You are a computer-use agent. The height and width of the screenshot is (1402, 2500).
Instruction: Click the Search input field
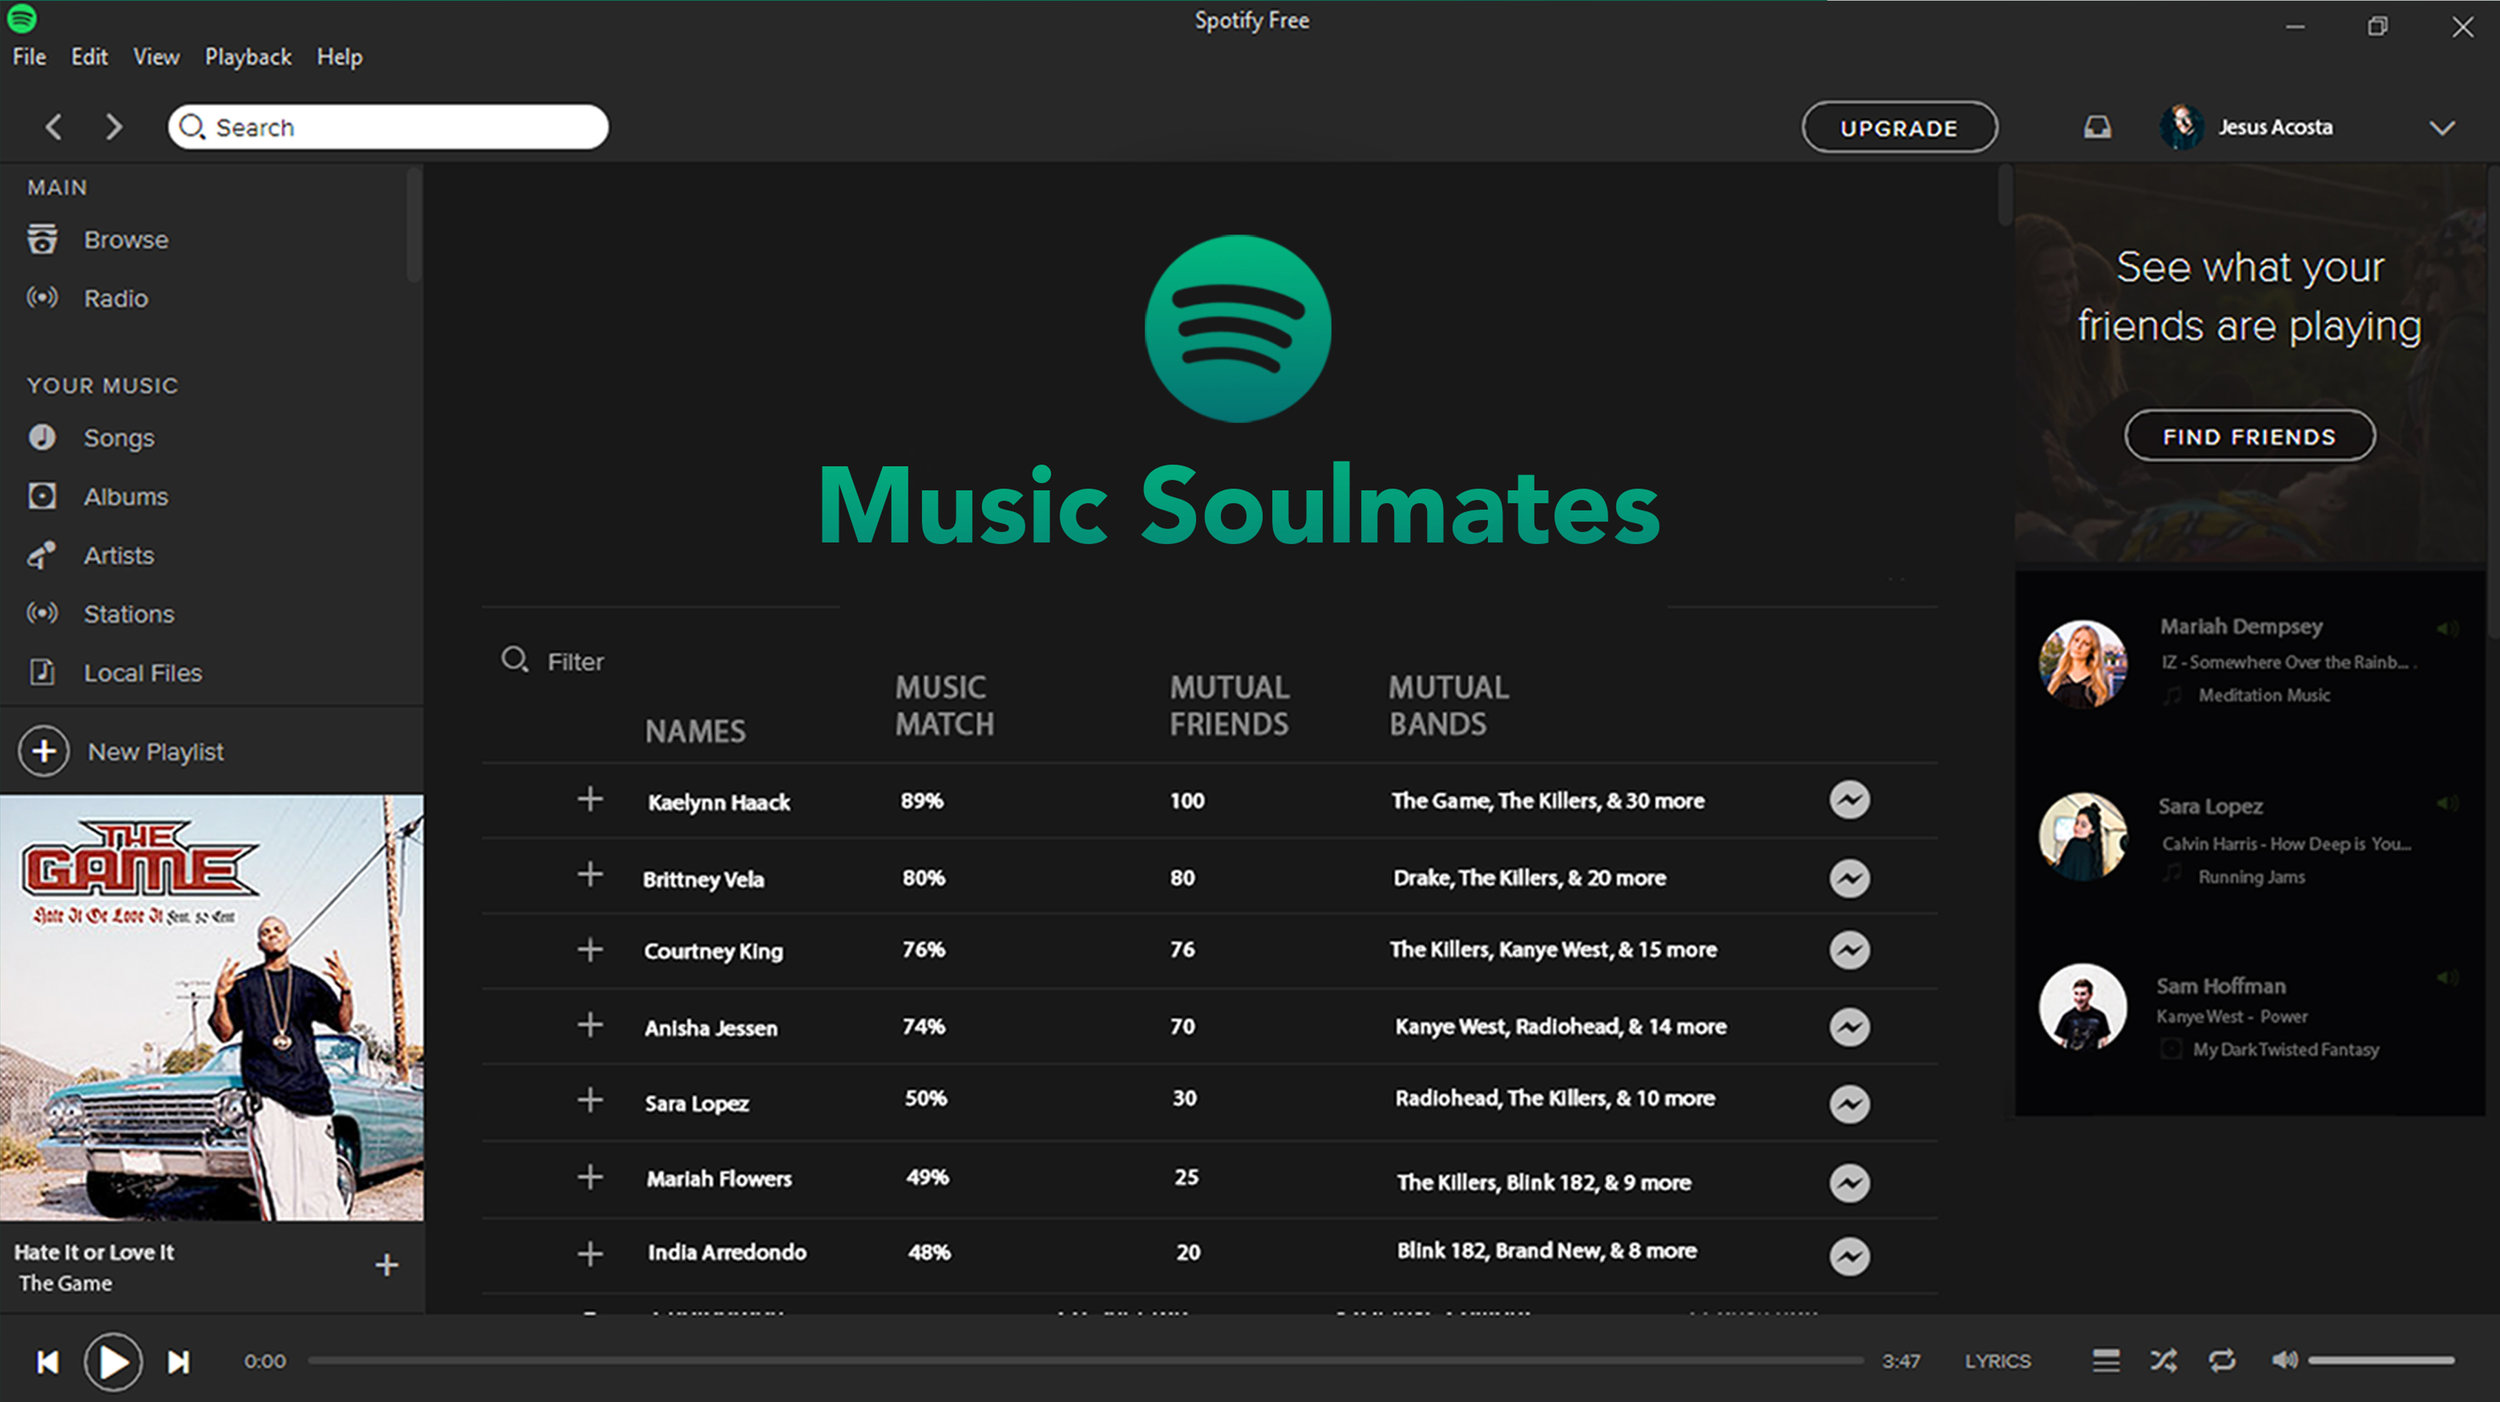click(400, 127)
